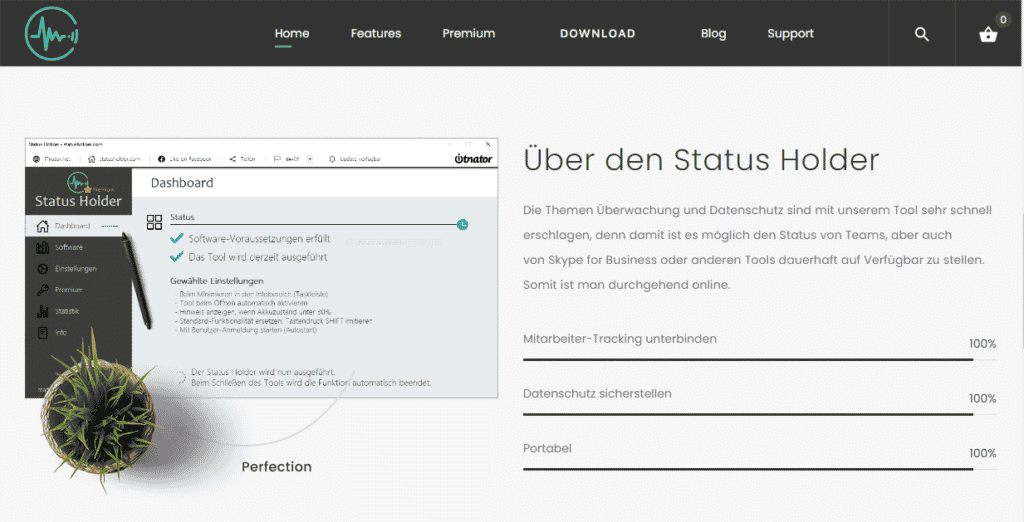Viewport: 1024px width, 522px height.
Task: Click the Like on Facebook icon
Action: 161,159
